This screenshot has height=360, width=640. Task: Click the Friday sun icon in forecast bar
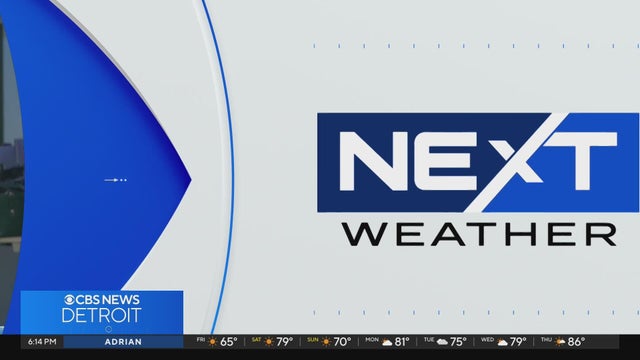click(x=212, y=342)
